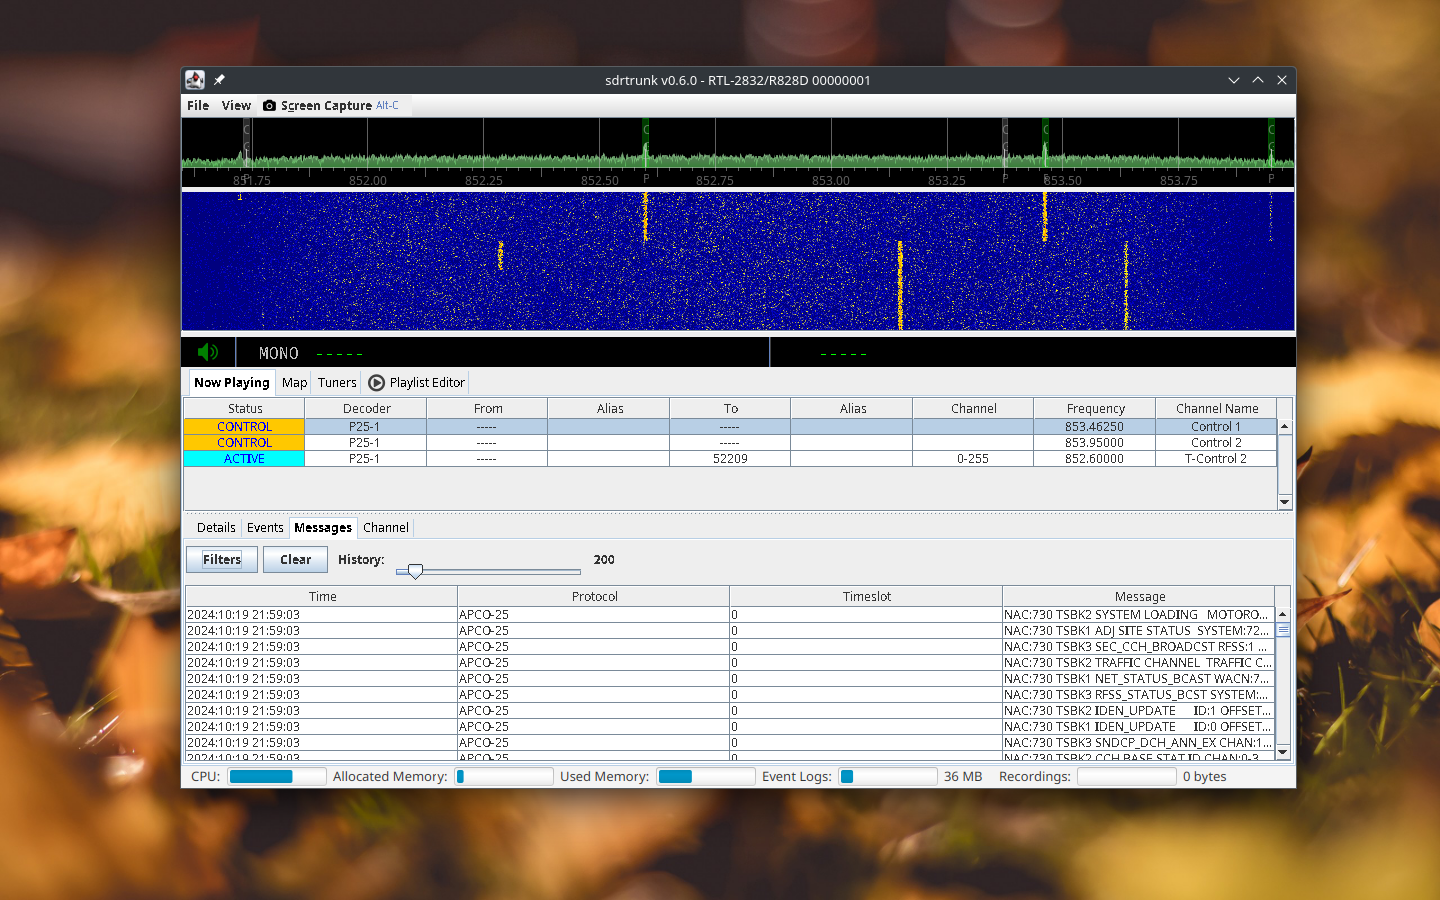Screen dimensions: 1440x900
Task: Click the Allocated Memory progress bar
Action: [504, 776]
